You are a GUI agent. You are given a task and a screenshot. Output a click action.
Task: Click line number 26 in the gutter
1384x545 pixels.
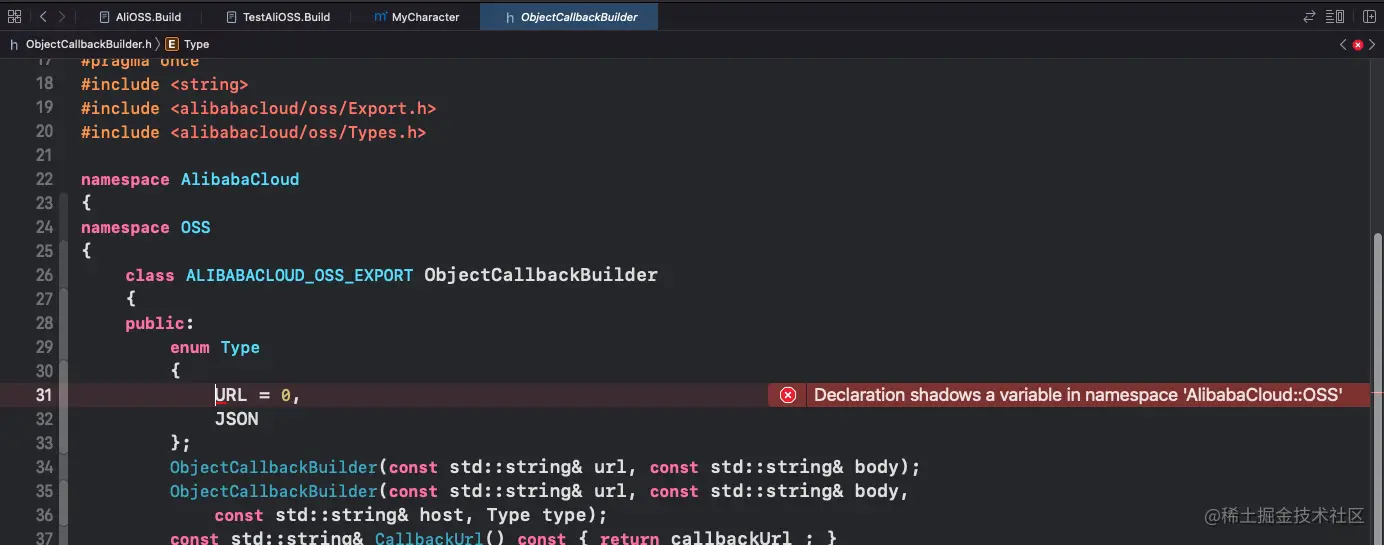(44, 275)
